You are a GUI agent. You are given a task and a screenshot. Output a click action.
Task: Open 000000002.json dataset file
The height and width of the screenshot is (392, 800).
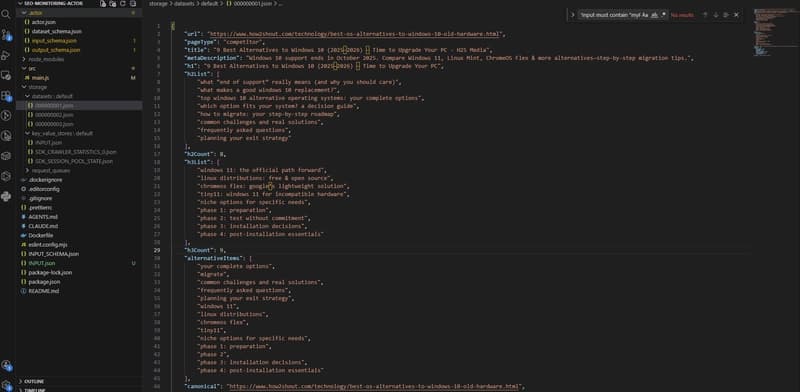pos(79,115)
